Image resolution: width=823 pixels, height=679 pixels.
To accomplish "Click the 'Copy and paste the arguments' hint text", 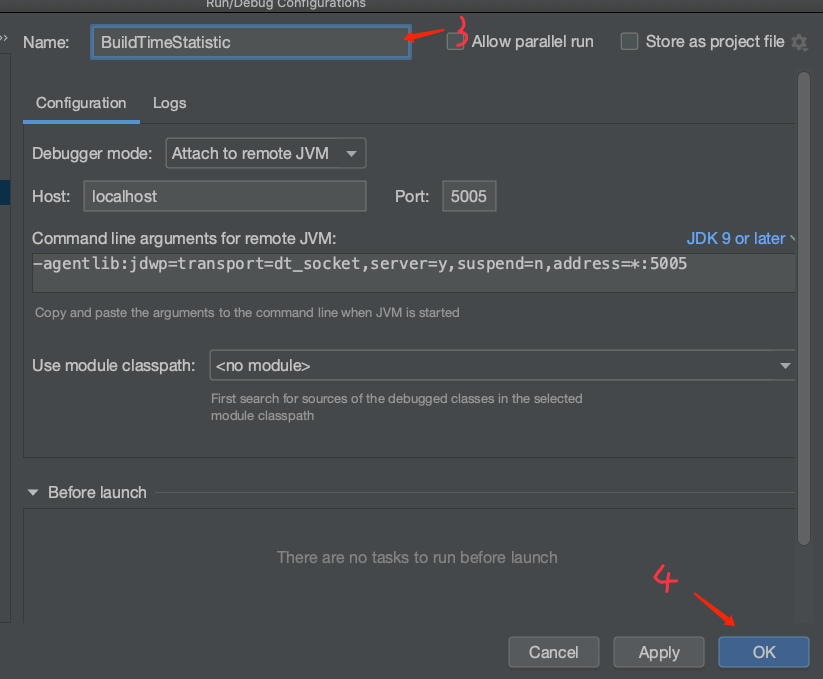I will pos(247,313).
